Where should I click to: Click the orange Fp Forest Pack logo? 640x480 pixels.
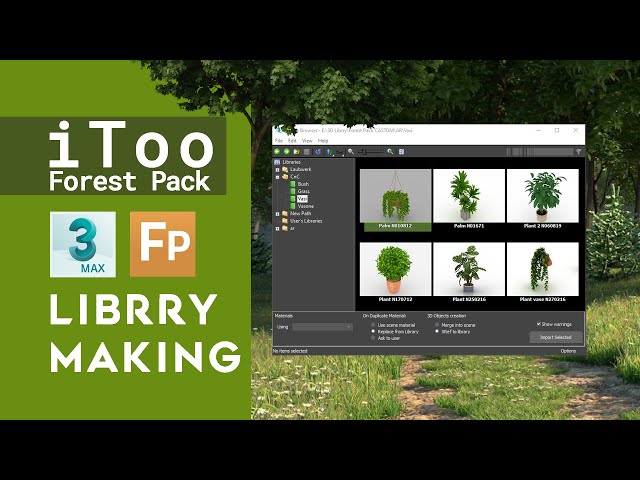click(x=162, y=244)
